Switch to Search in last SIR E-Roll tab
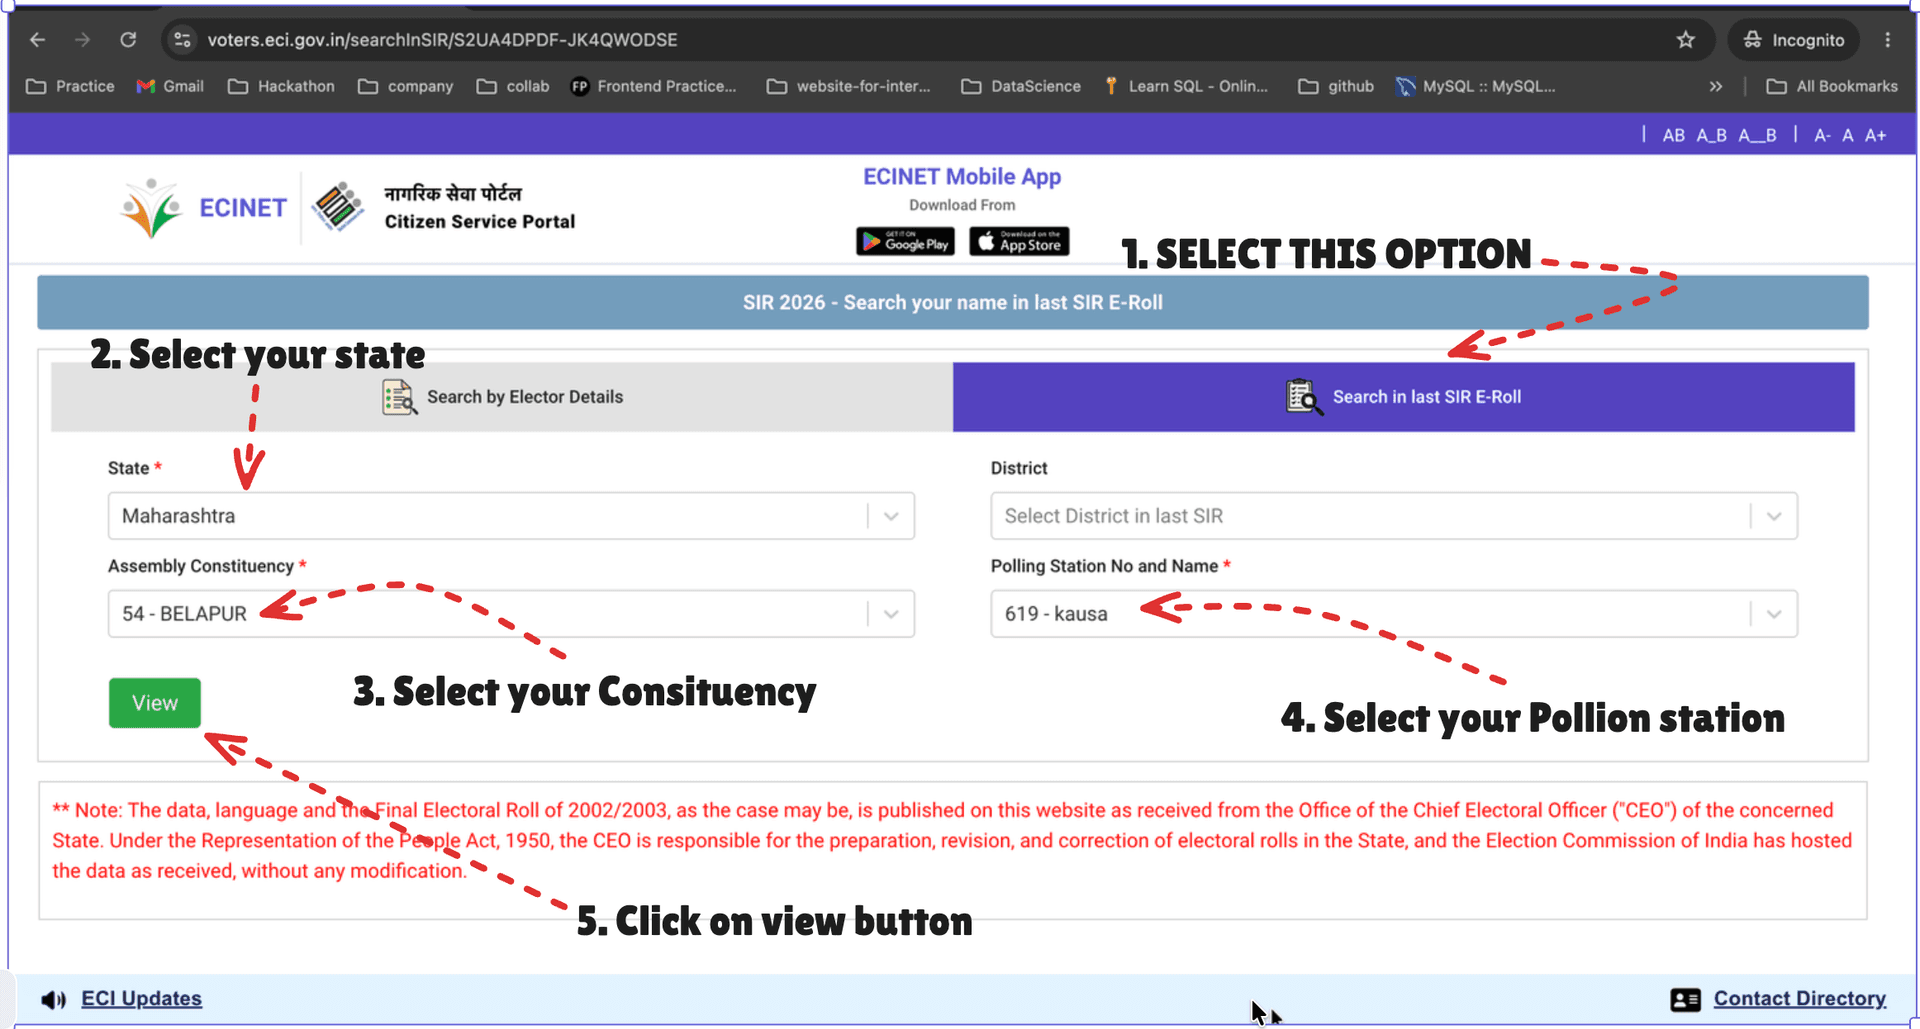The height and width of the screenshot is (1029, 1920). [x=1404, y=397]
